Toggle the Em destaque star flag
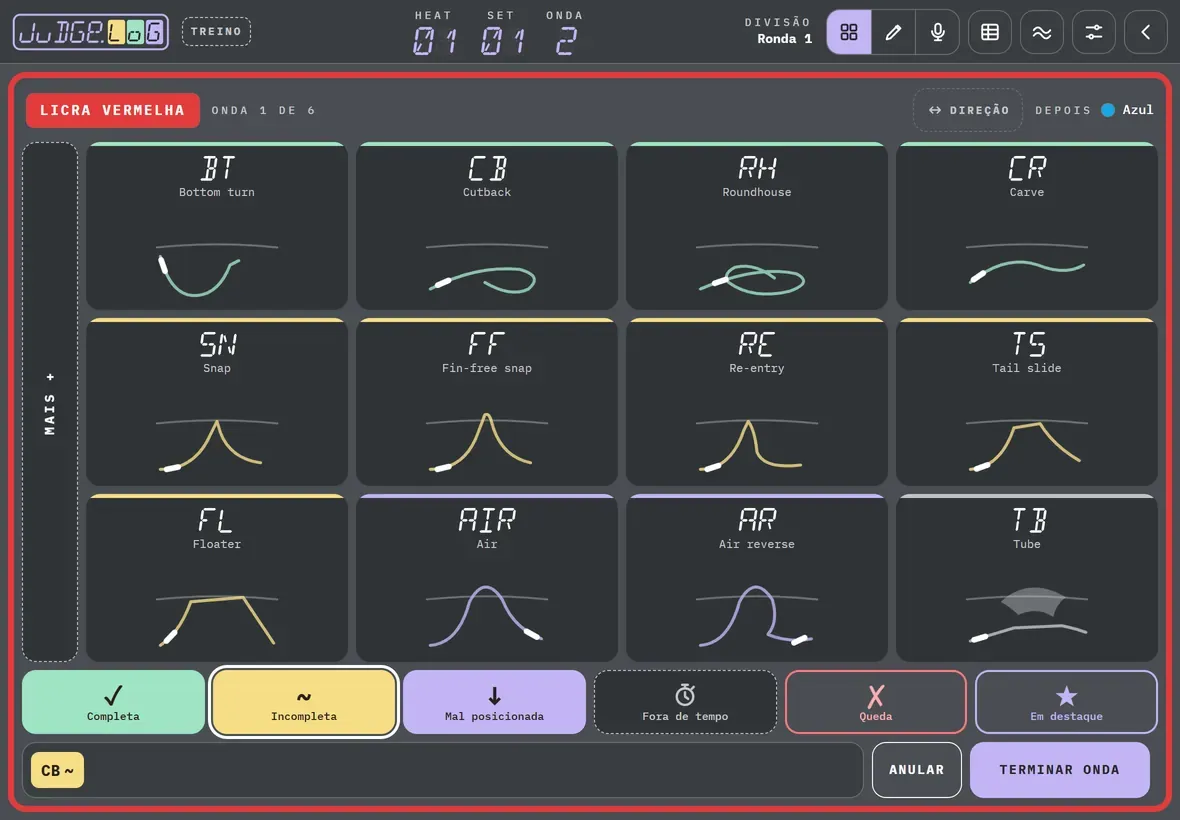The width and height of the screenshot is (1180, 820). point(1066,702)
